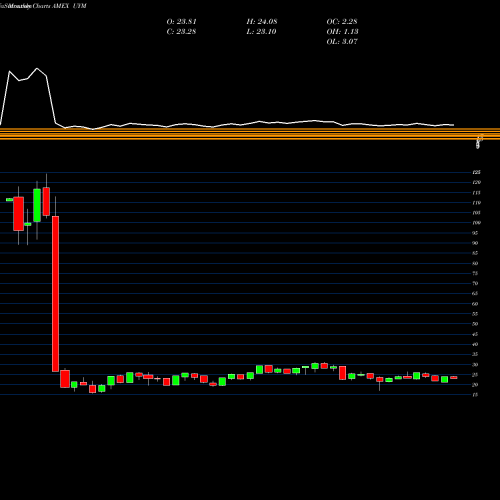The width and height of the screenshot is (500, 500).
Task: Click the last candlestick on the right
Action: tap(454, 378)
